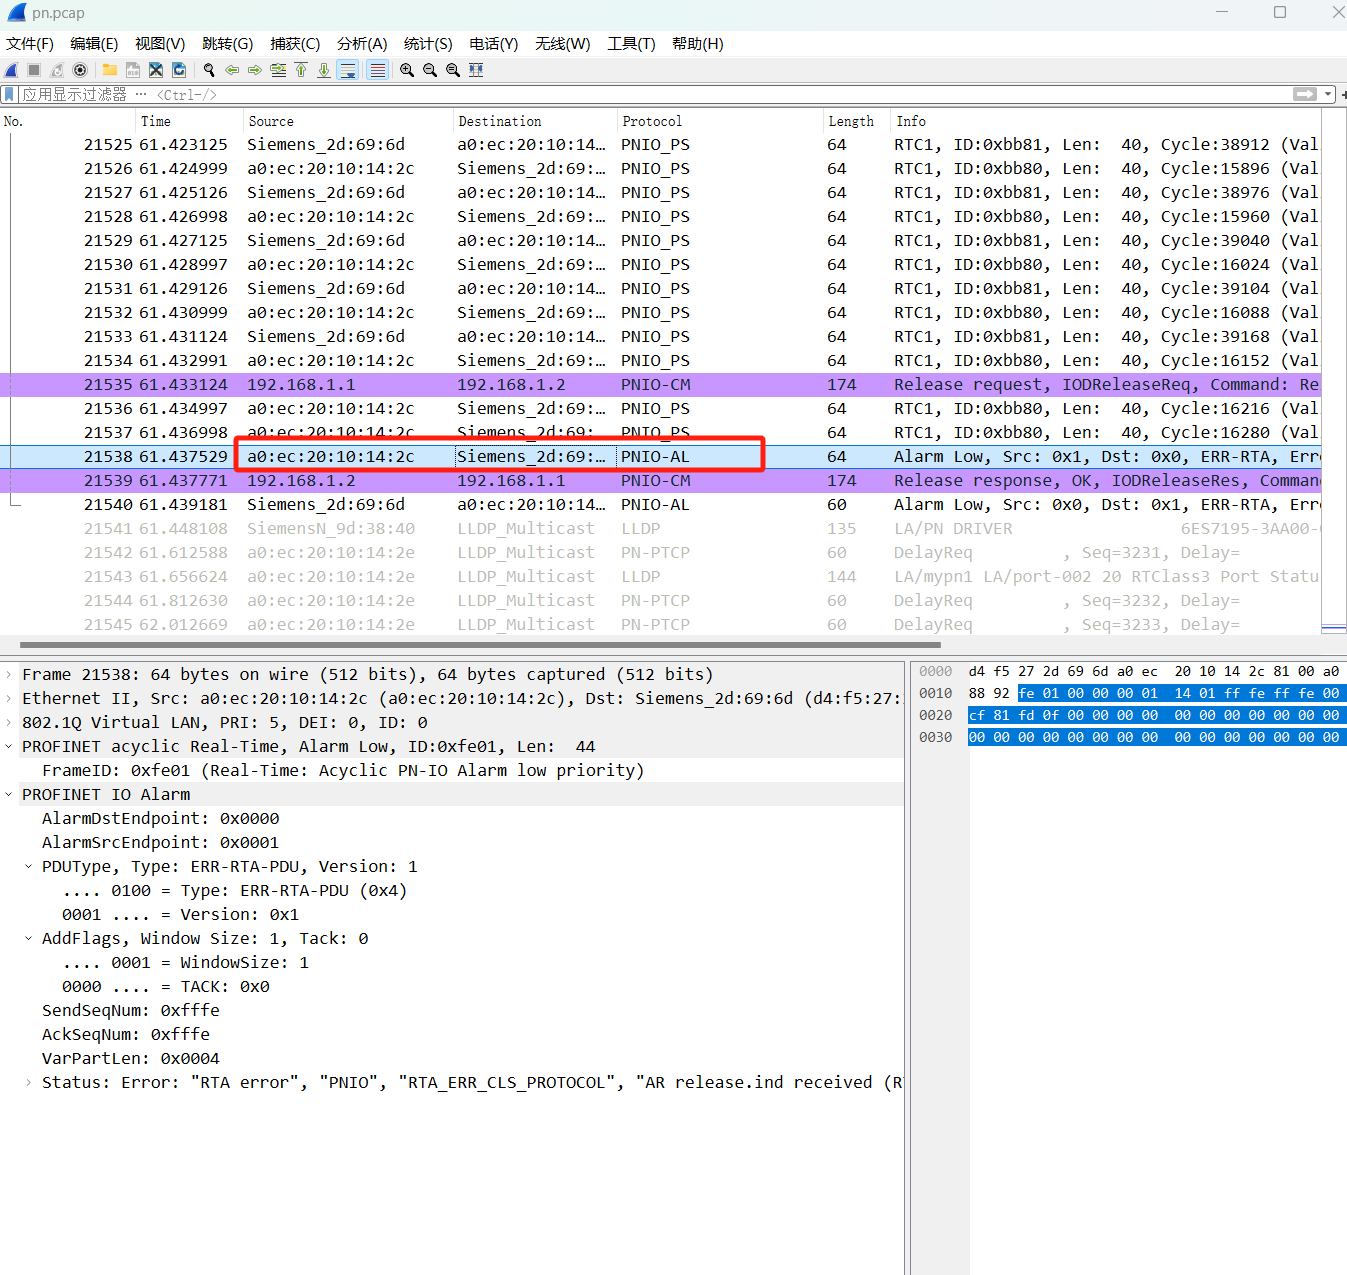
Task: Sort packets by the Source column
Action: coord(349,121)
